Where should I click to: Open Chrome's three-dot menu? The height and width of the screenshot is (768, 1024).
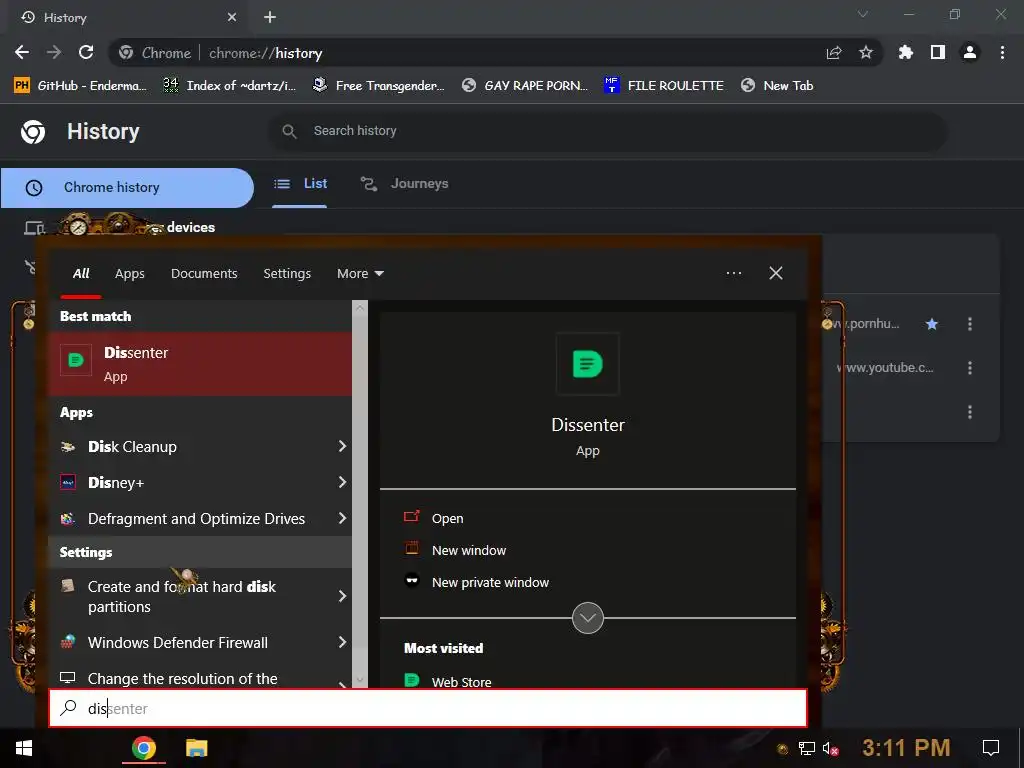(1002, 52)
